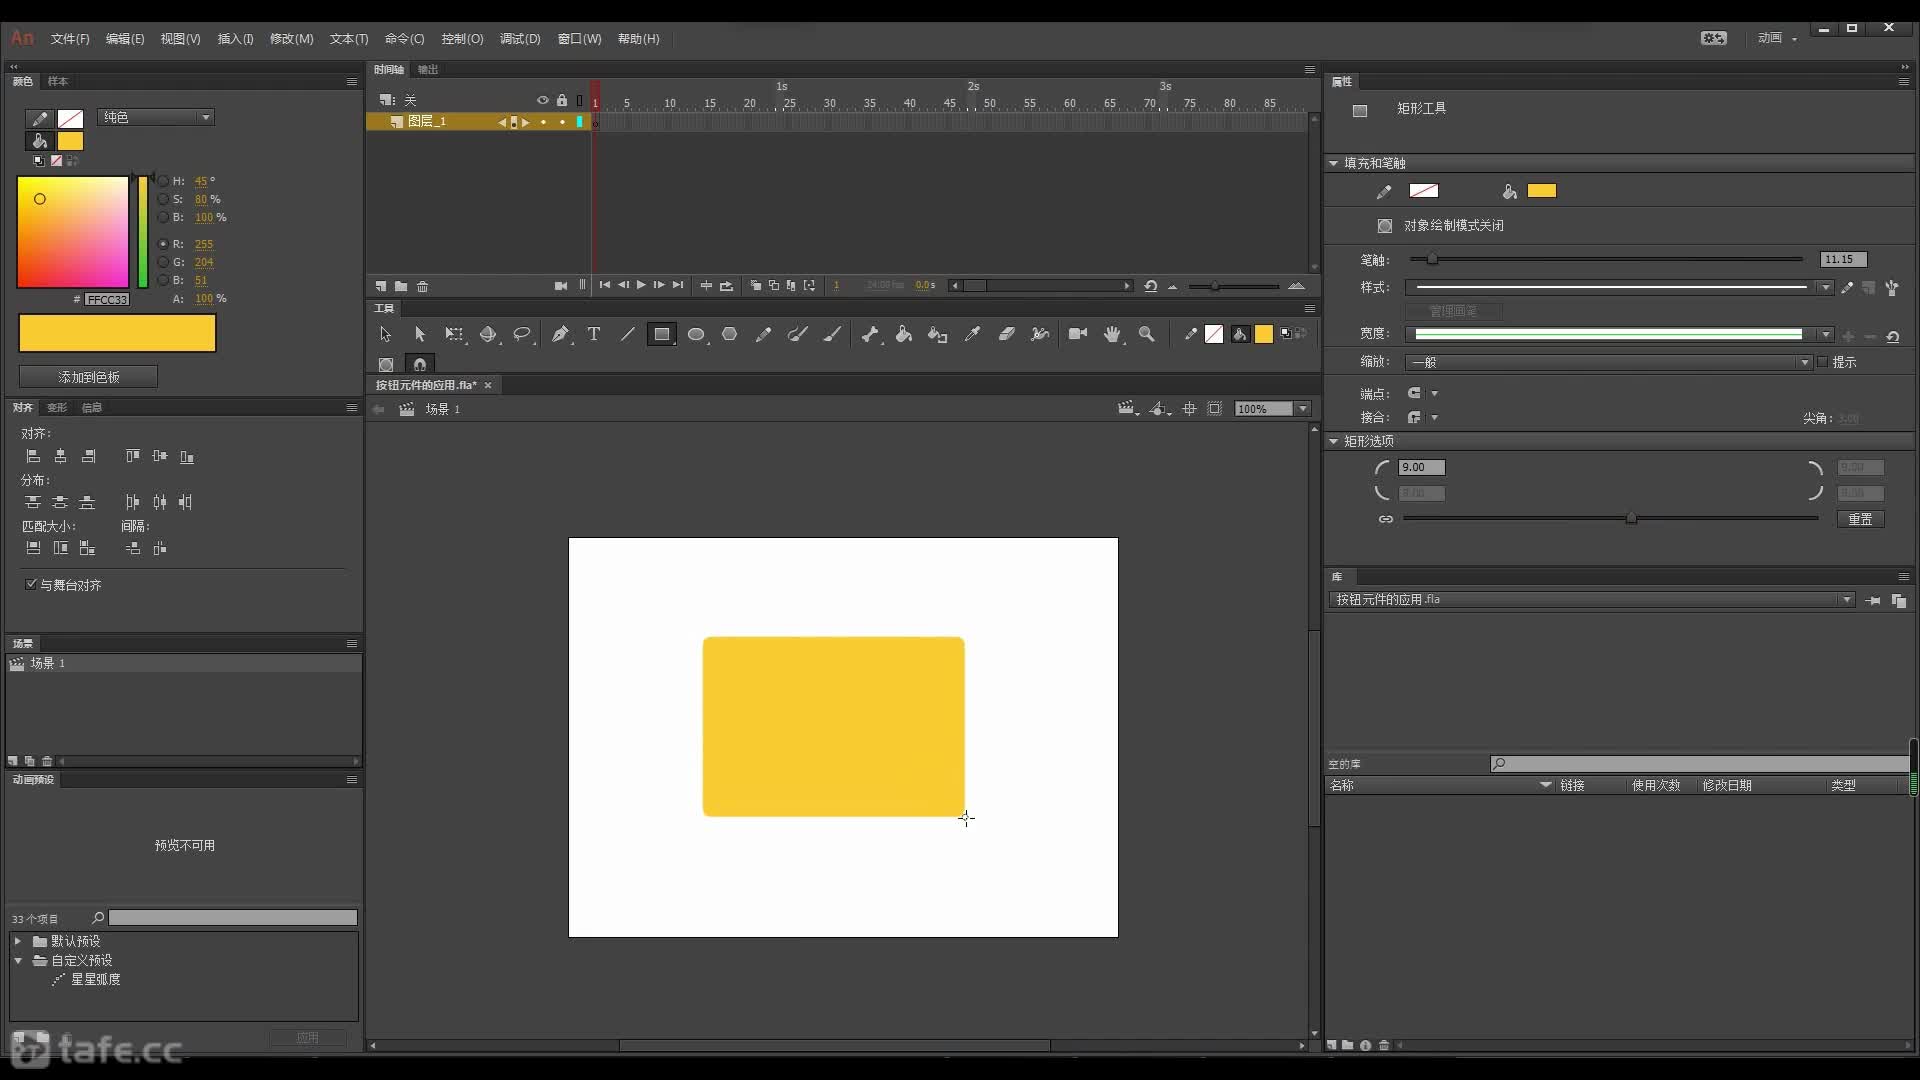This screenshot has height=1080, width=1920.
Task: Select the Oval tool
Action: pyautogui.click(x=697, y=334)
